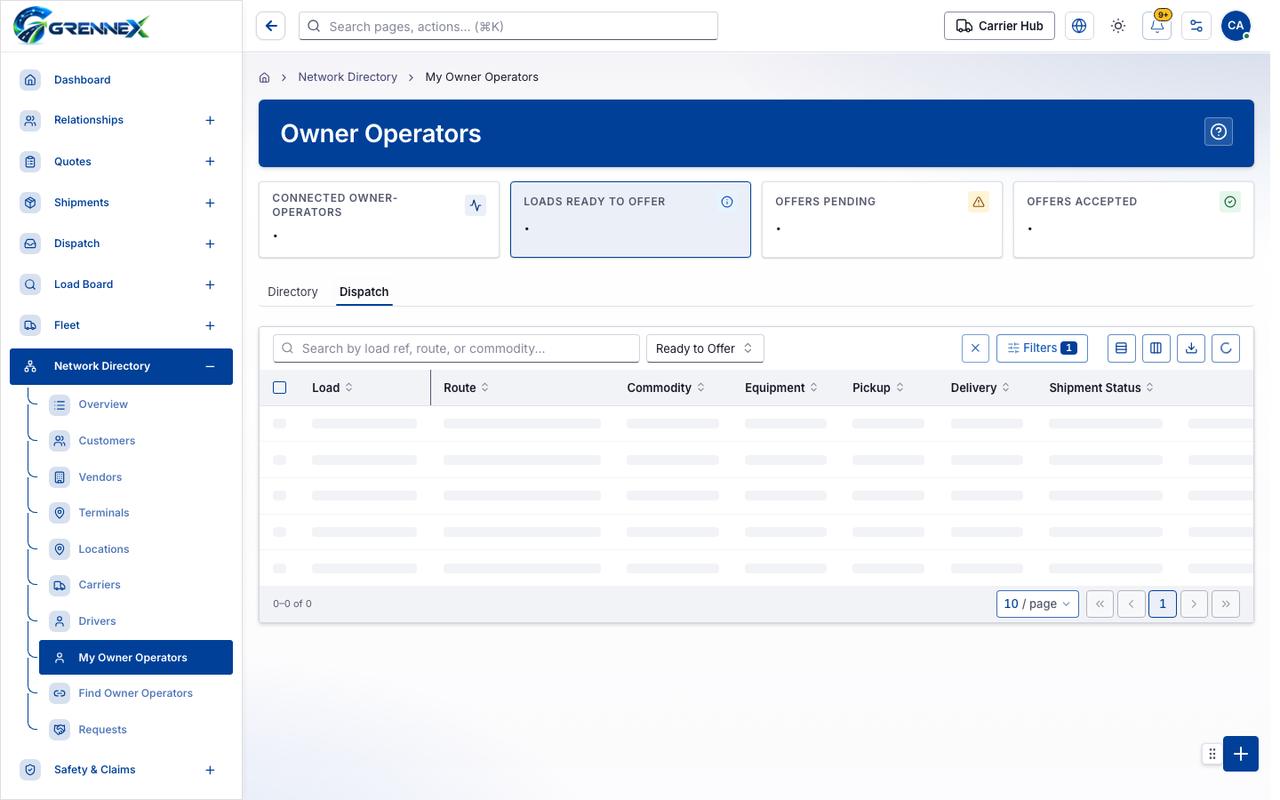Click the floating plus add button
The image size is (1280, 800).
point(1240,754)
